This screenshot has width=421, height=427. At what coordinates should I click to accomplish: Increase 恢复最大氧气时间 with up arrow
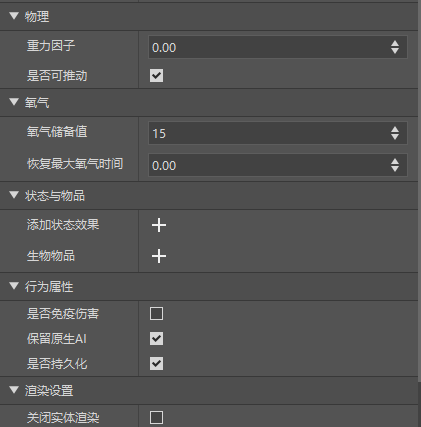tap(395, 162)
